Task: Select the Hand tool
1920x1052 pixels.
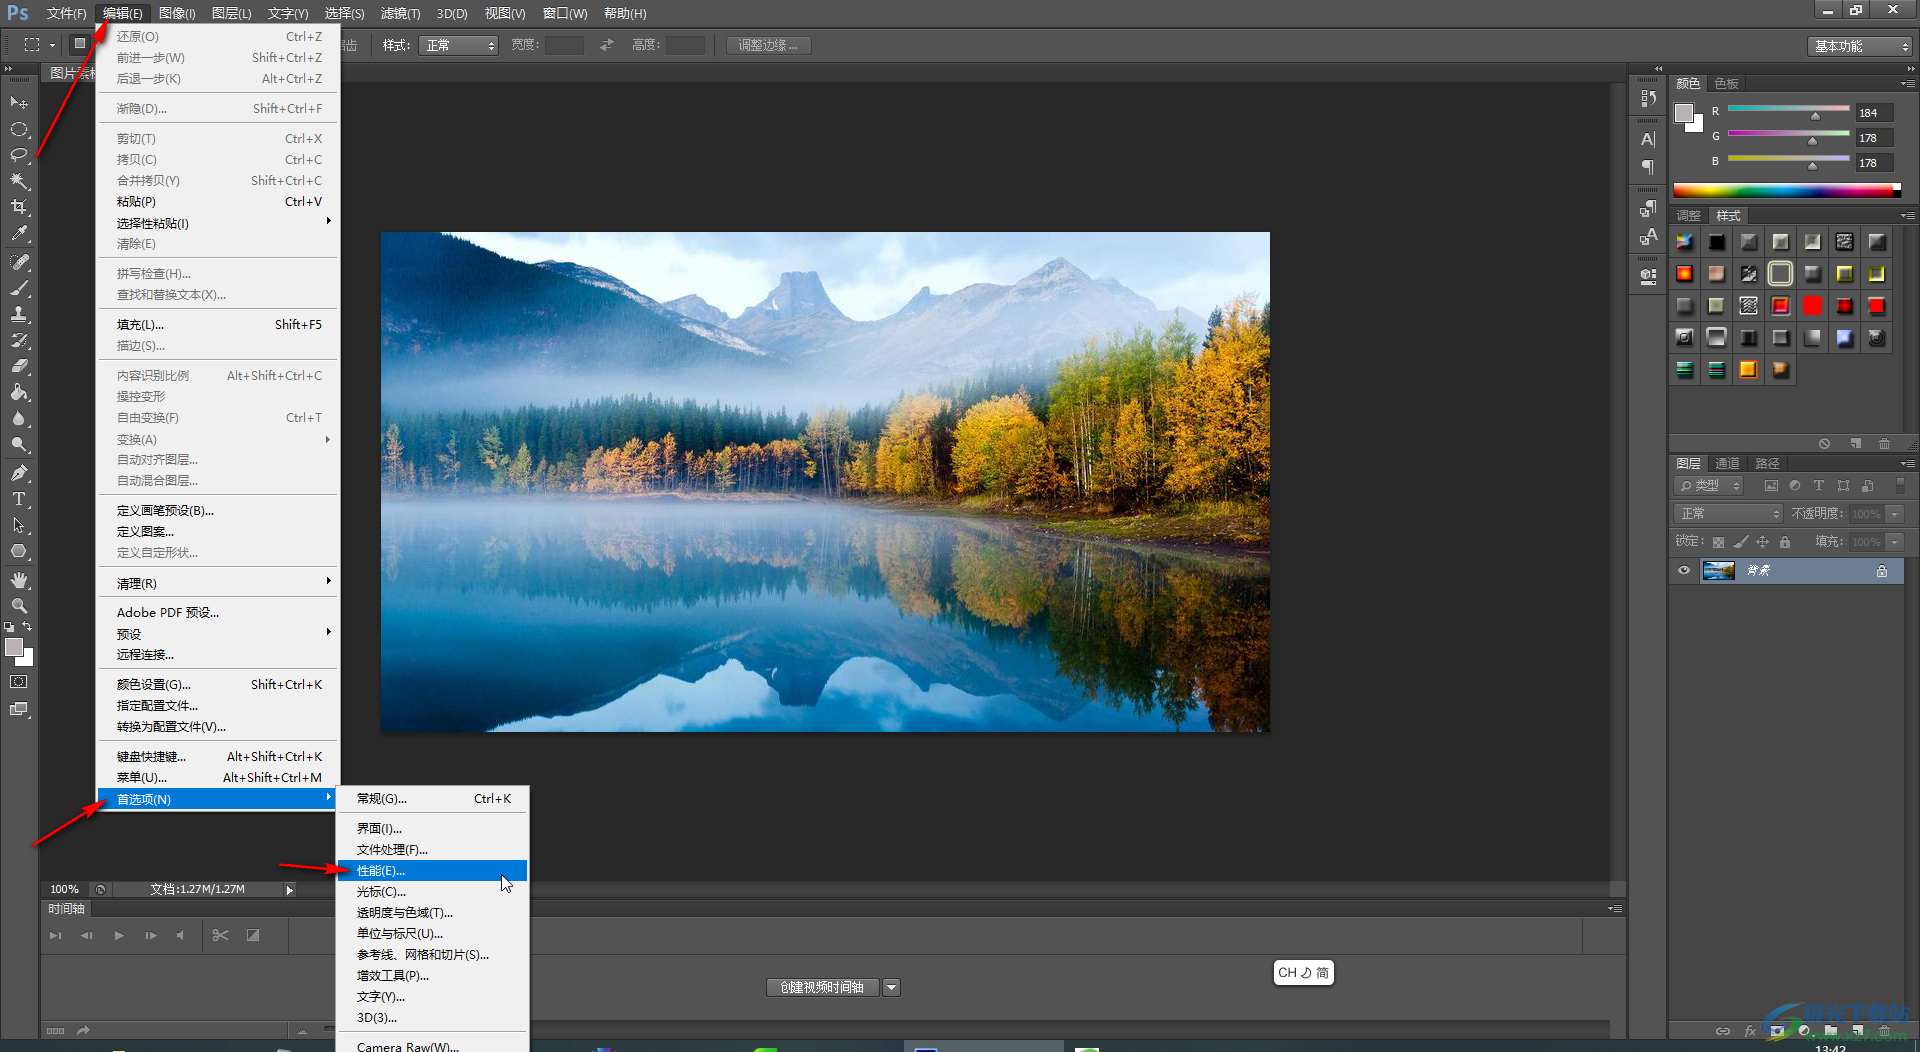Action: pos(19,580)
